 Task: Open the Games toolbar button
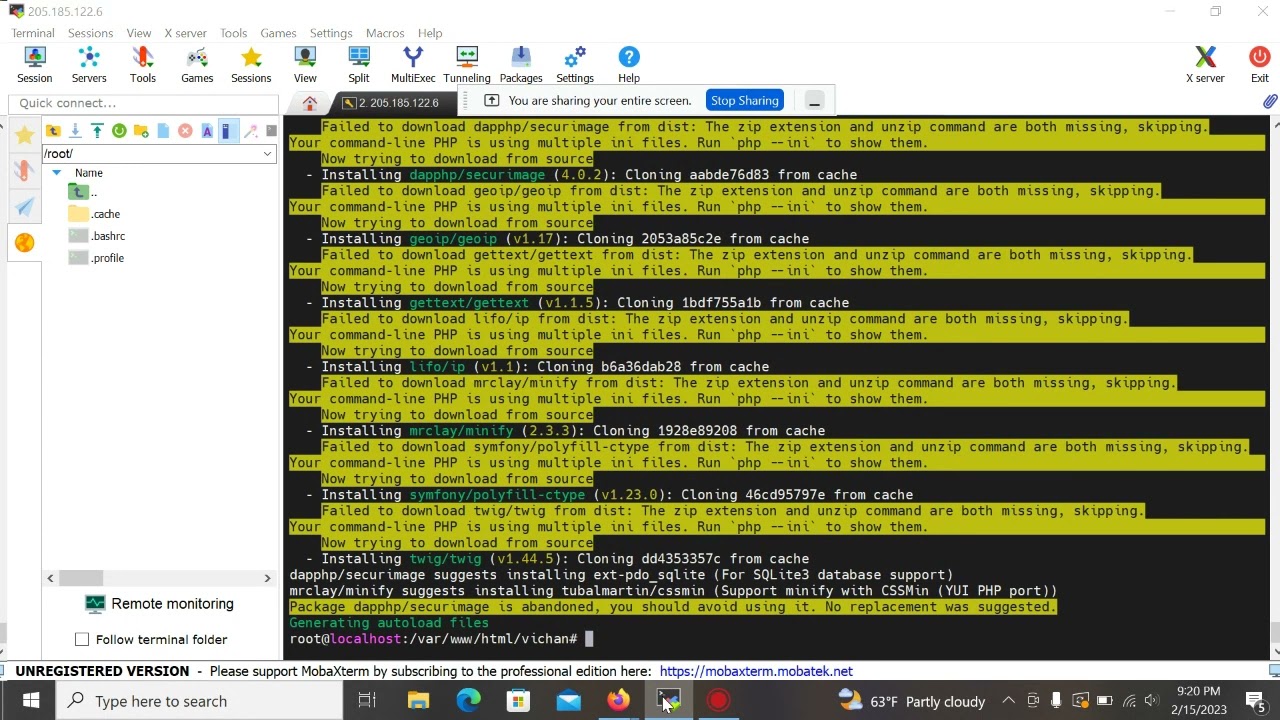coord(197,65)
